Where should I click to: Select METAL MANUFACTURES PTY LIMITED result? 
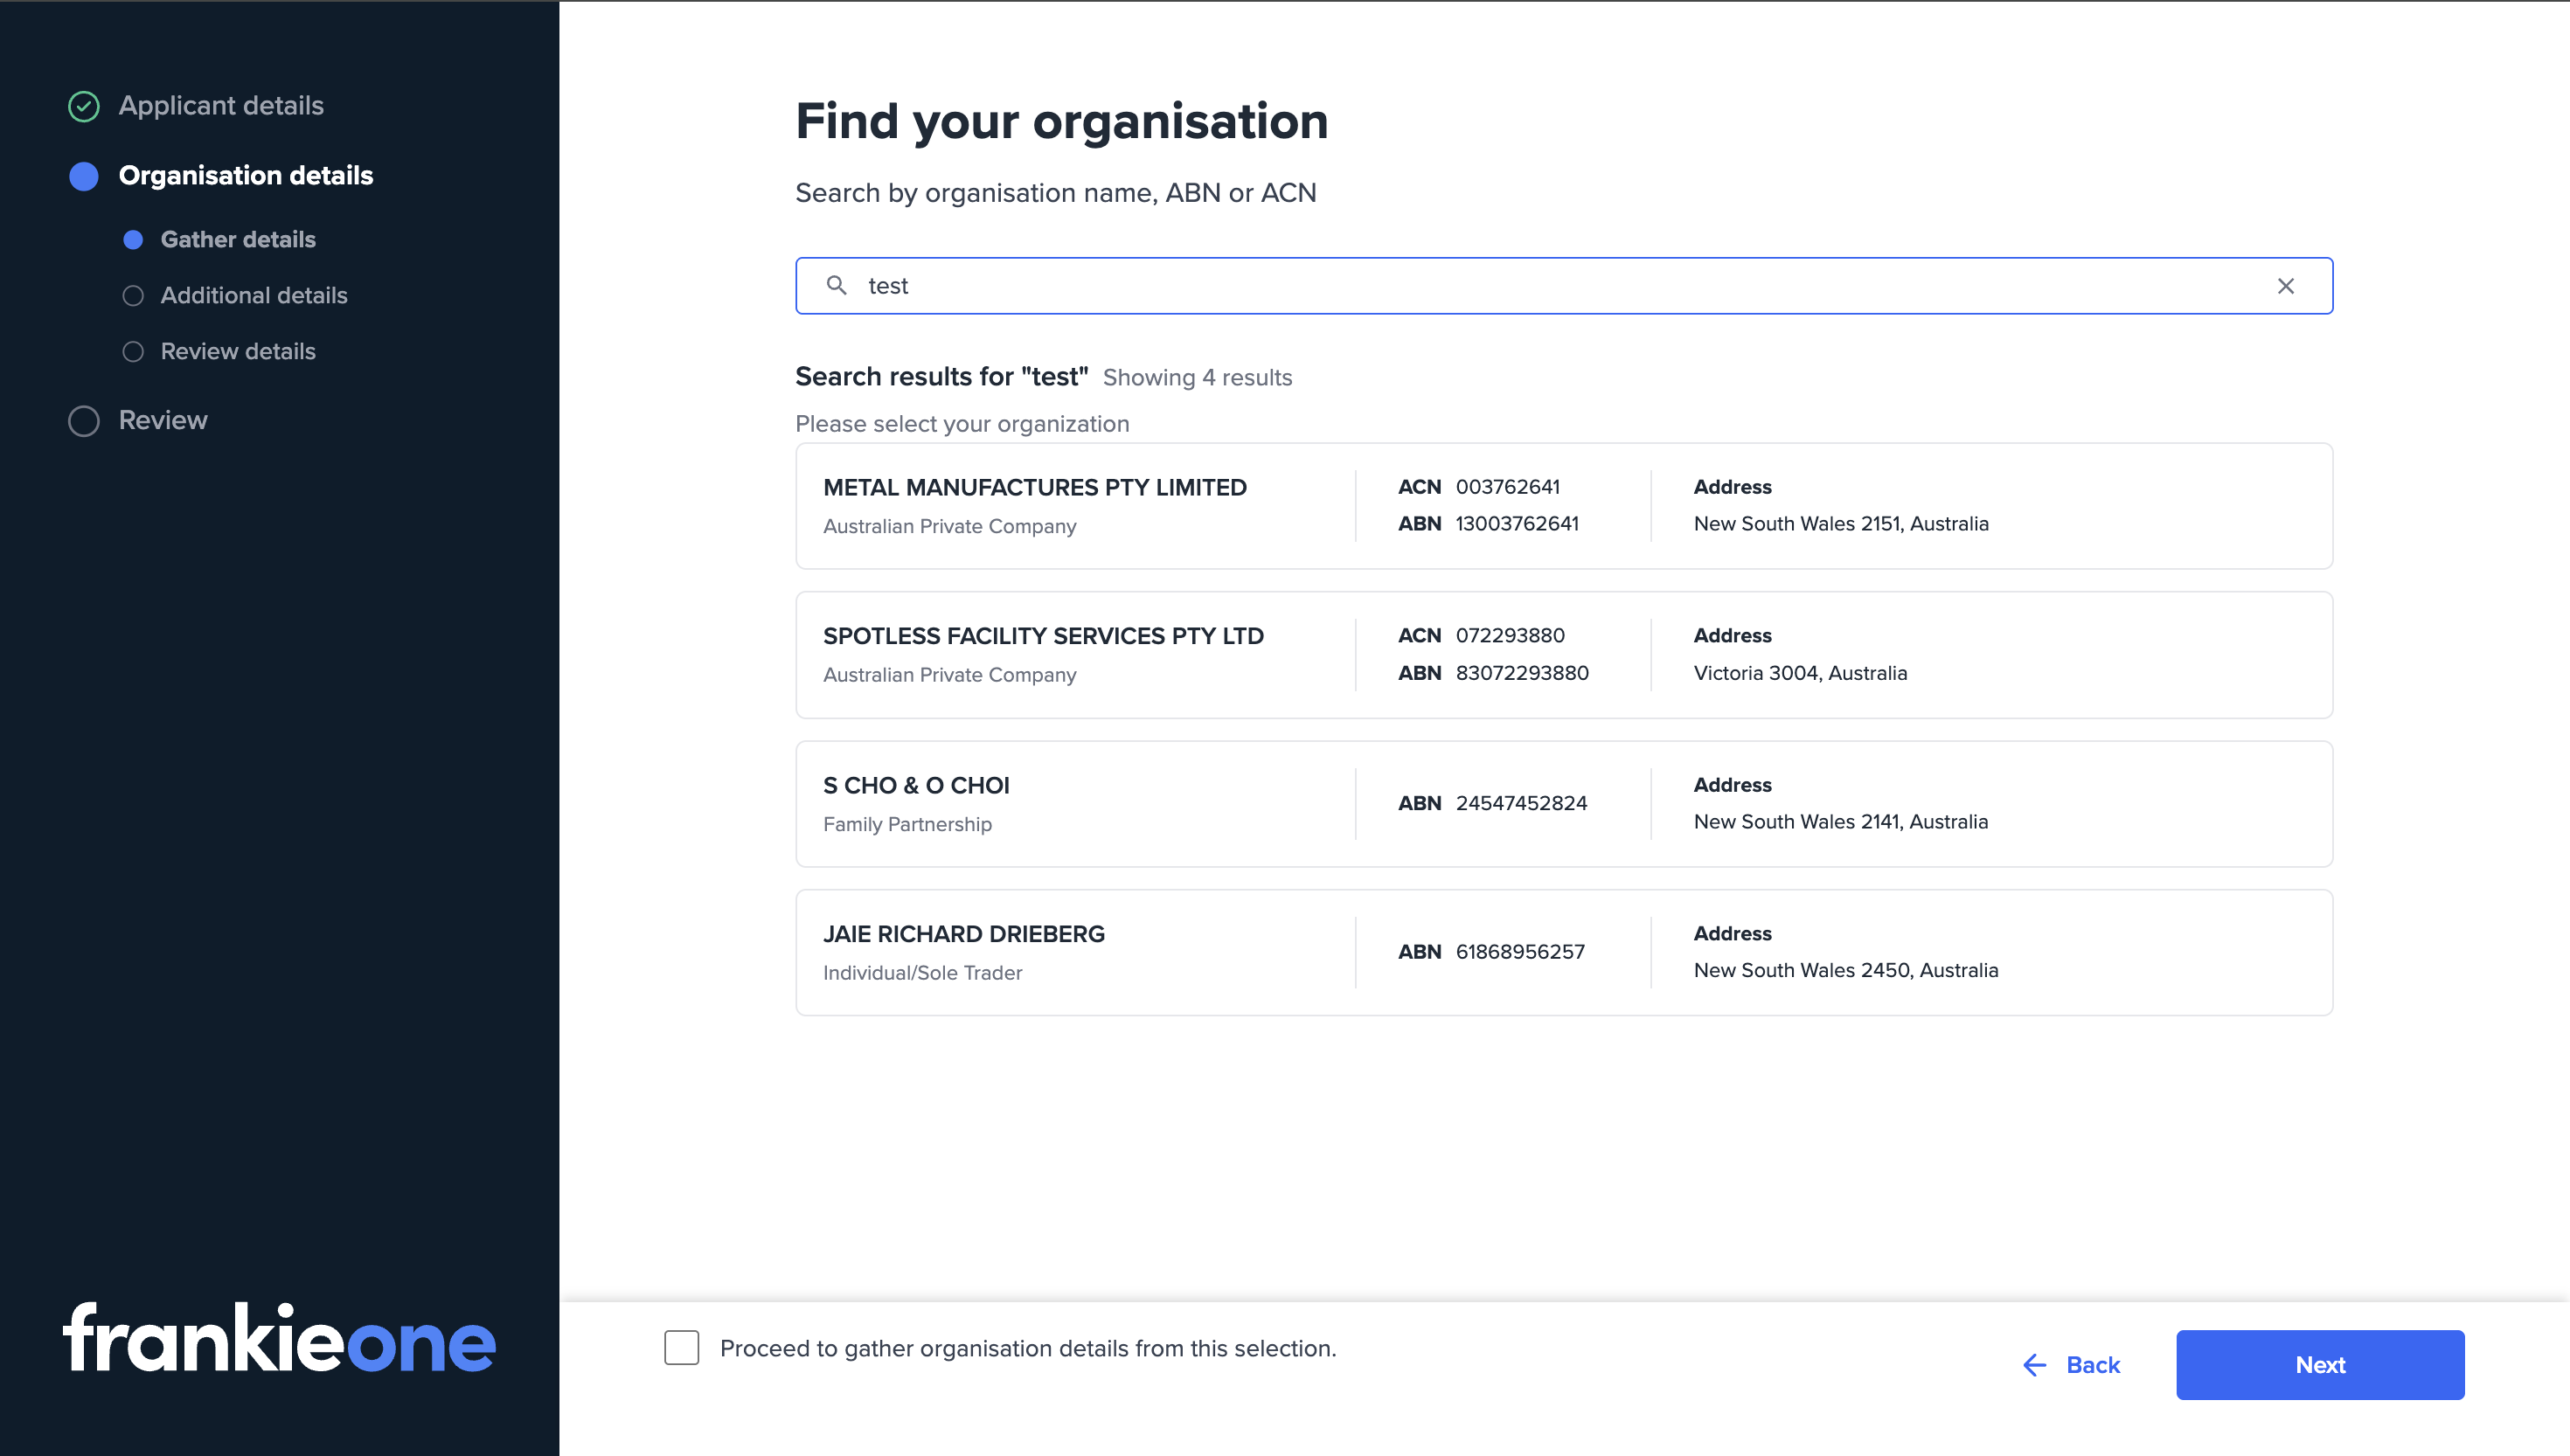(1564, 506)
